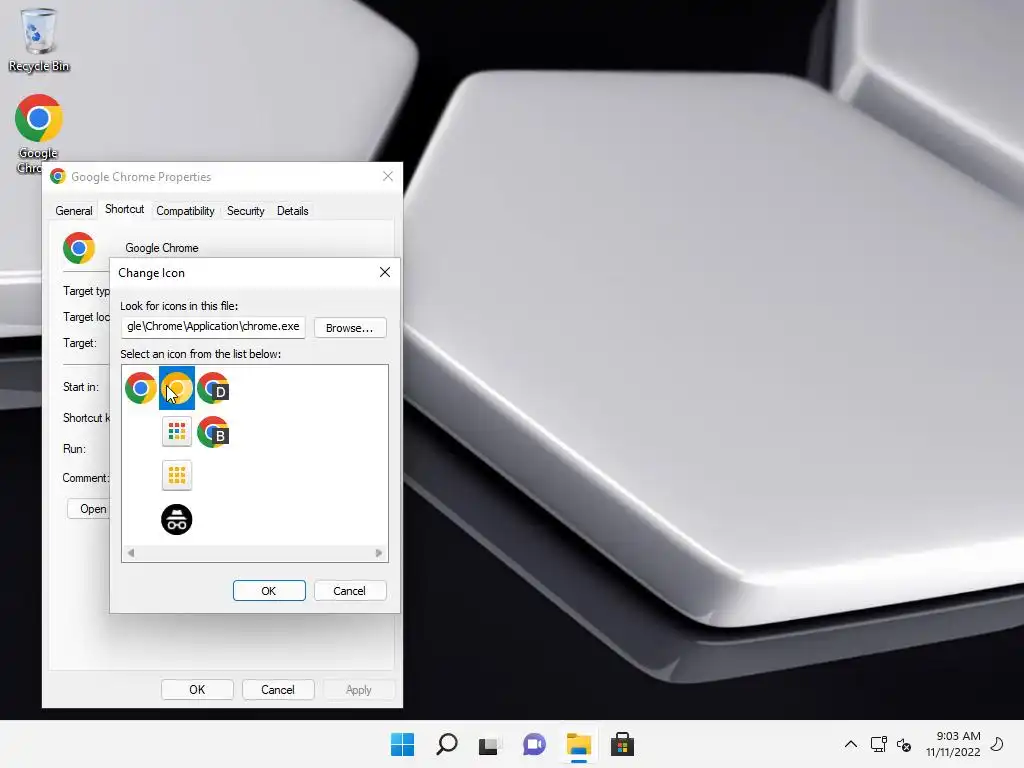Click OK in Google Chrome Properties window
Viewport: 1024px width, 768px height.
[x=197, y=690]
